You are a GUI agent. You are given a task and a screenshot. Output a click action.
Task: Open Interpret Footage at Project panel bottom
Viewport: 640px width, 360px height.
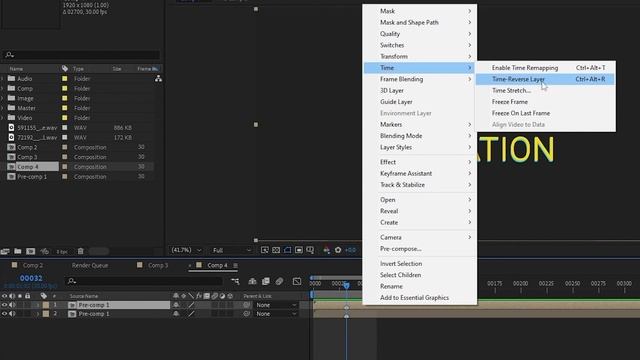[x=5, y=251]
